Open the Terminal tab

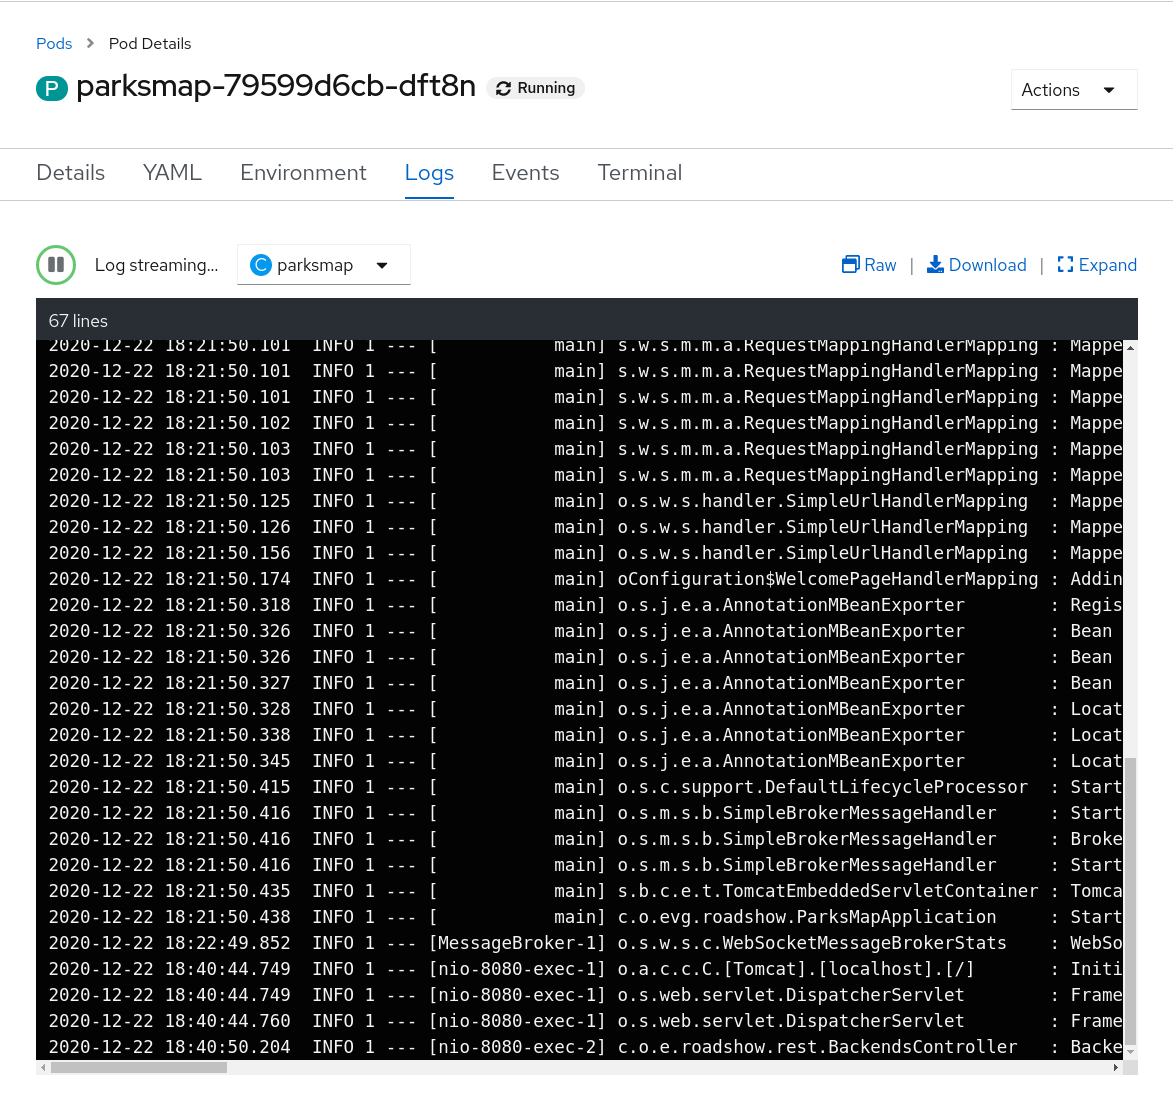point(639,173)
